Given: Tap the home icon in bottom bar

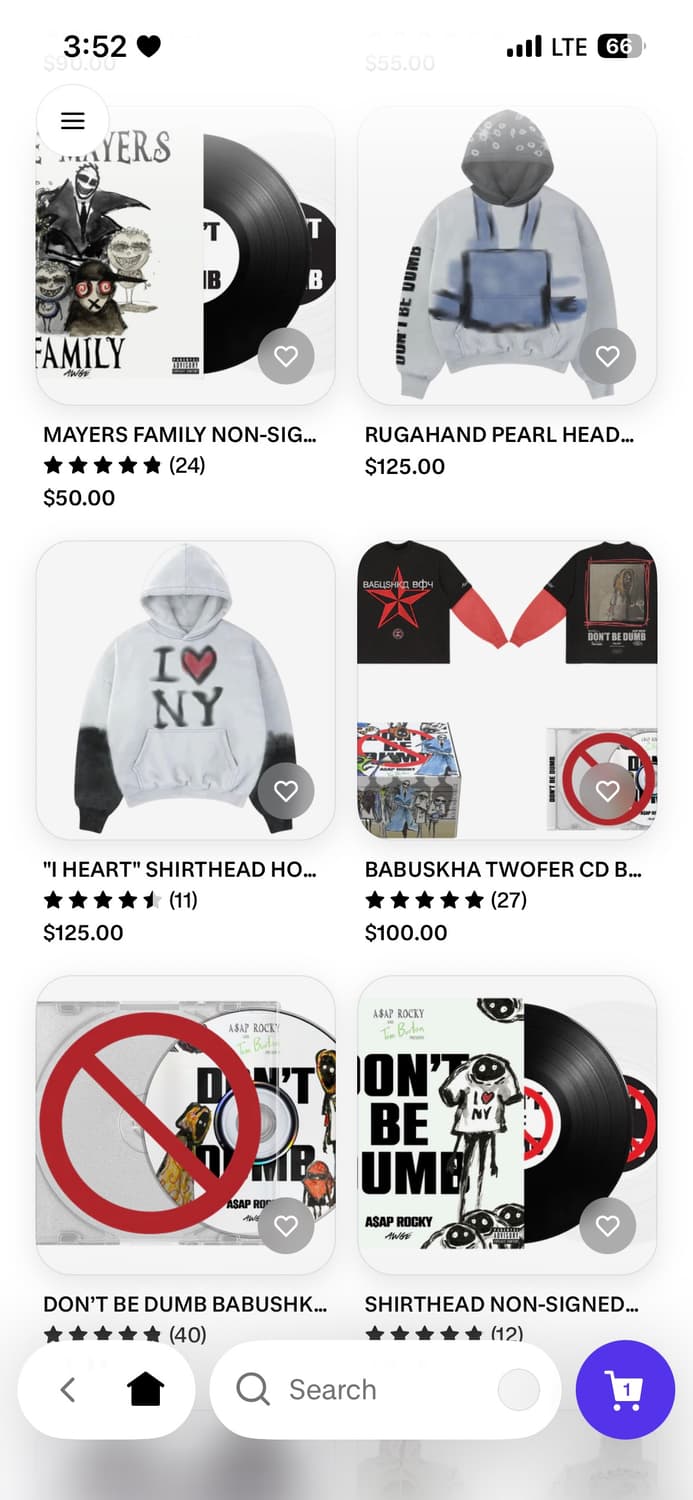Looking at the screenshot, I should pyautogui.click(x=145, y=1389).
